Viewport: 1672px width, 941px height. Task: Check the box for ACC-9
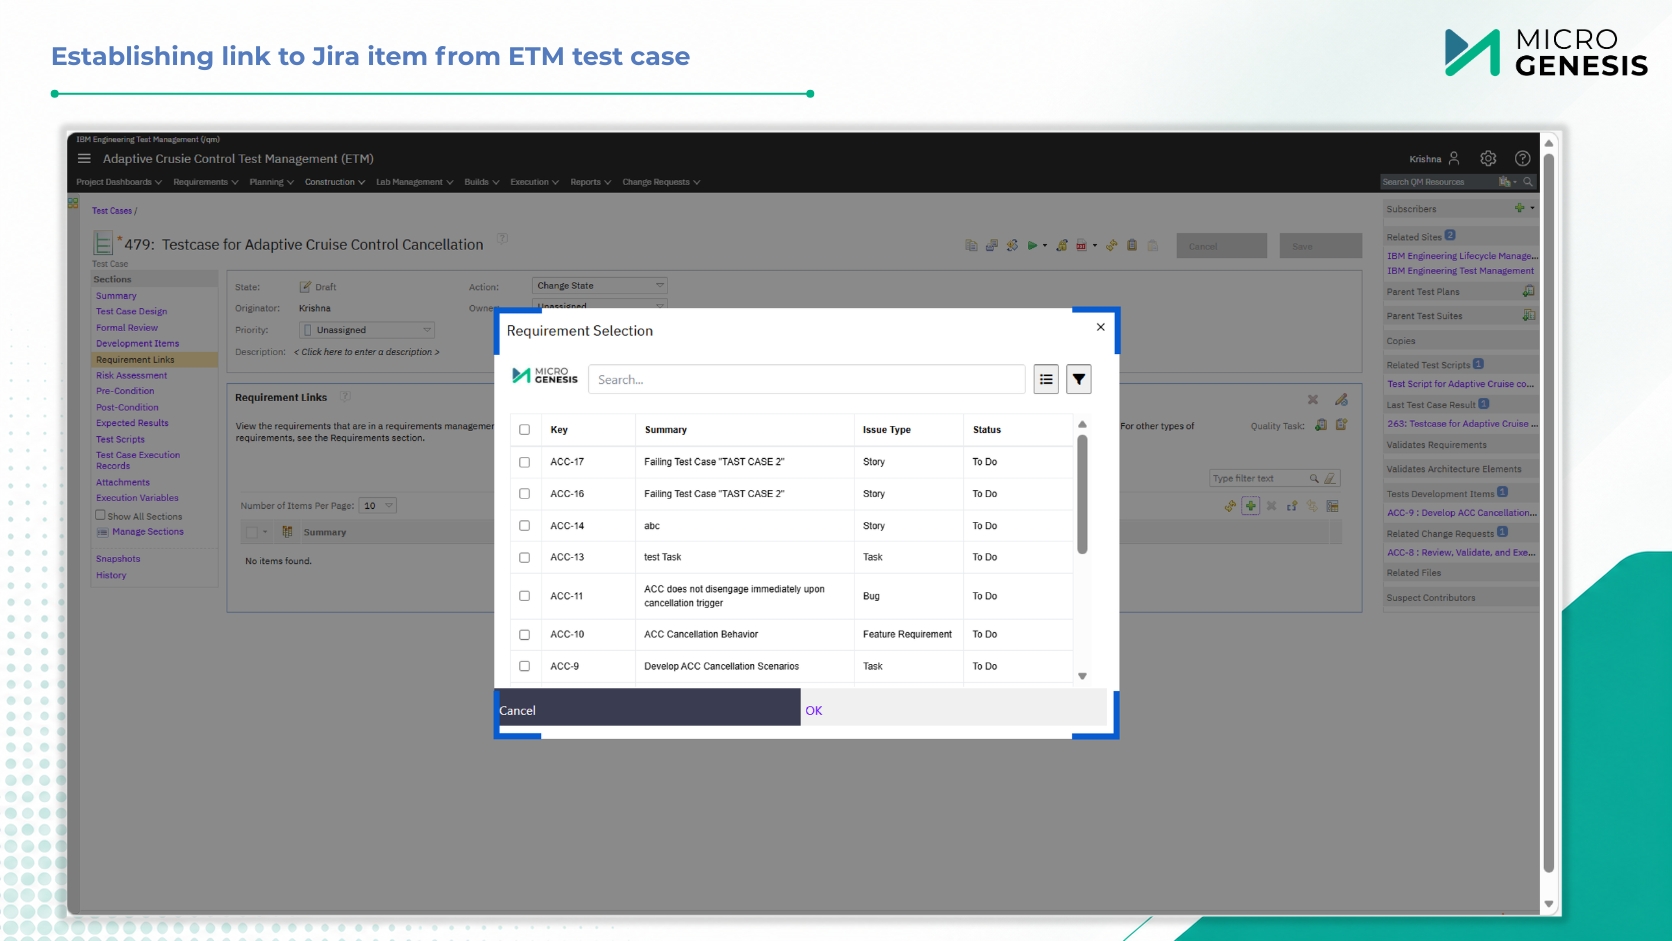point(524,666)
